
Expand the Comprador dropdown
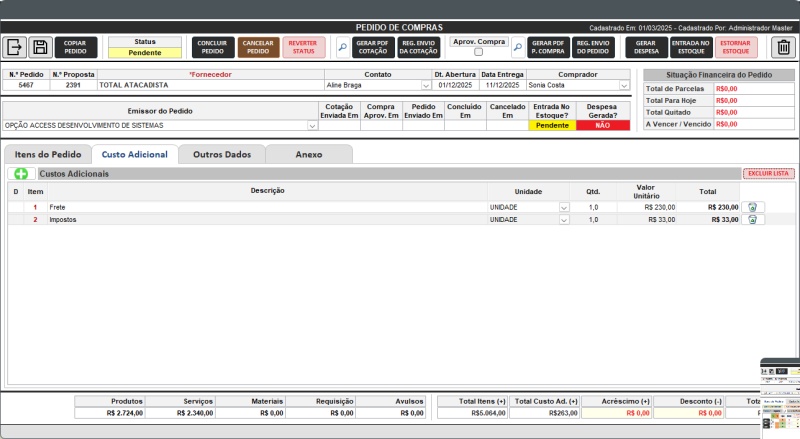tap(624, 86)
